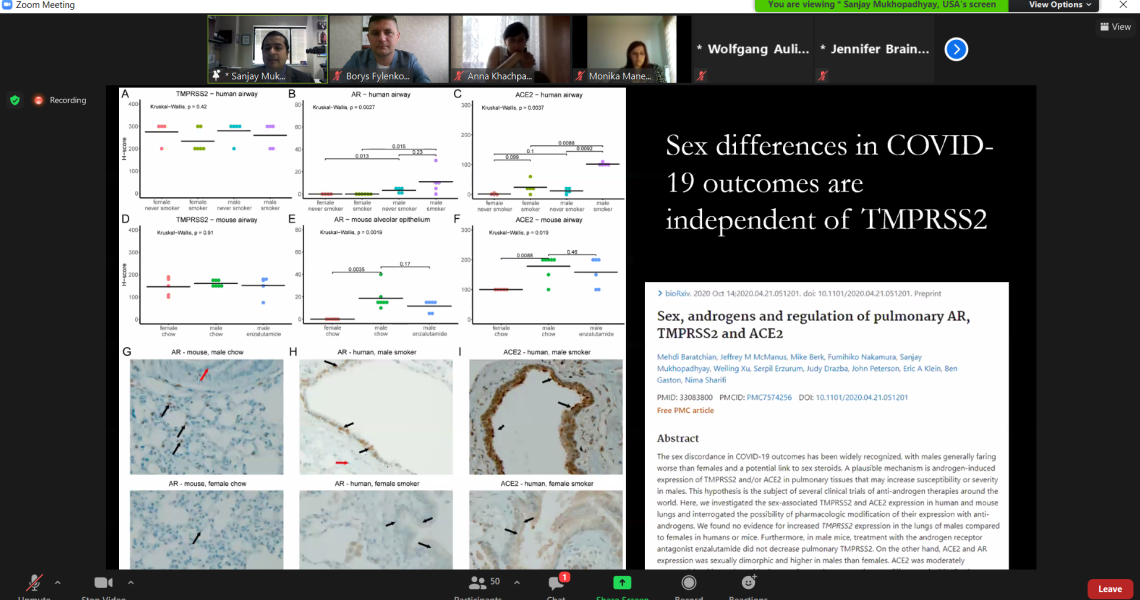The width and height of the screenshot is (1140, 600).
Task: Click ACE2 human, male smoker micrograph
Action: 546,417
